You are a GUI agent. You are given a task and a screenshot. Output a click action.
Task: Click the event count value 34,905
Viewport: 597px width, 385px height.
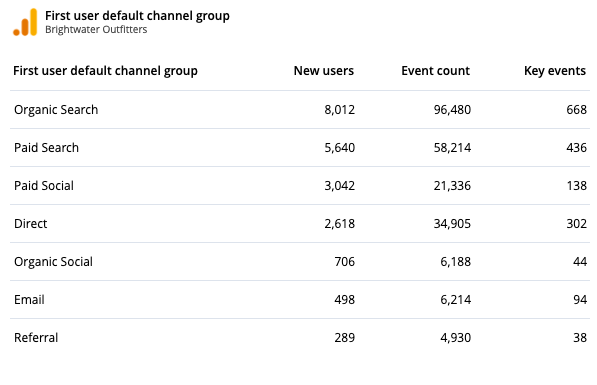click(x=452, y=224)
